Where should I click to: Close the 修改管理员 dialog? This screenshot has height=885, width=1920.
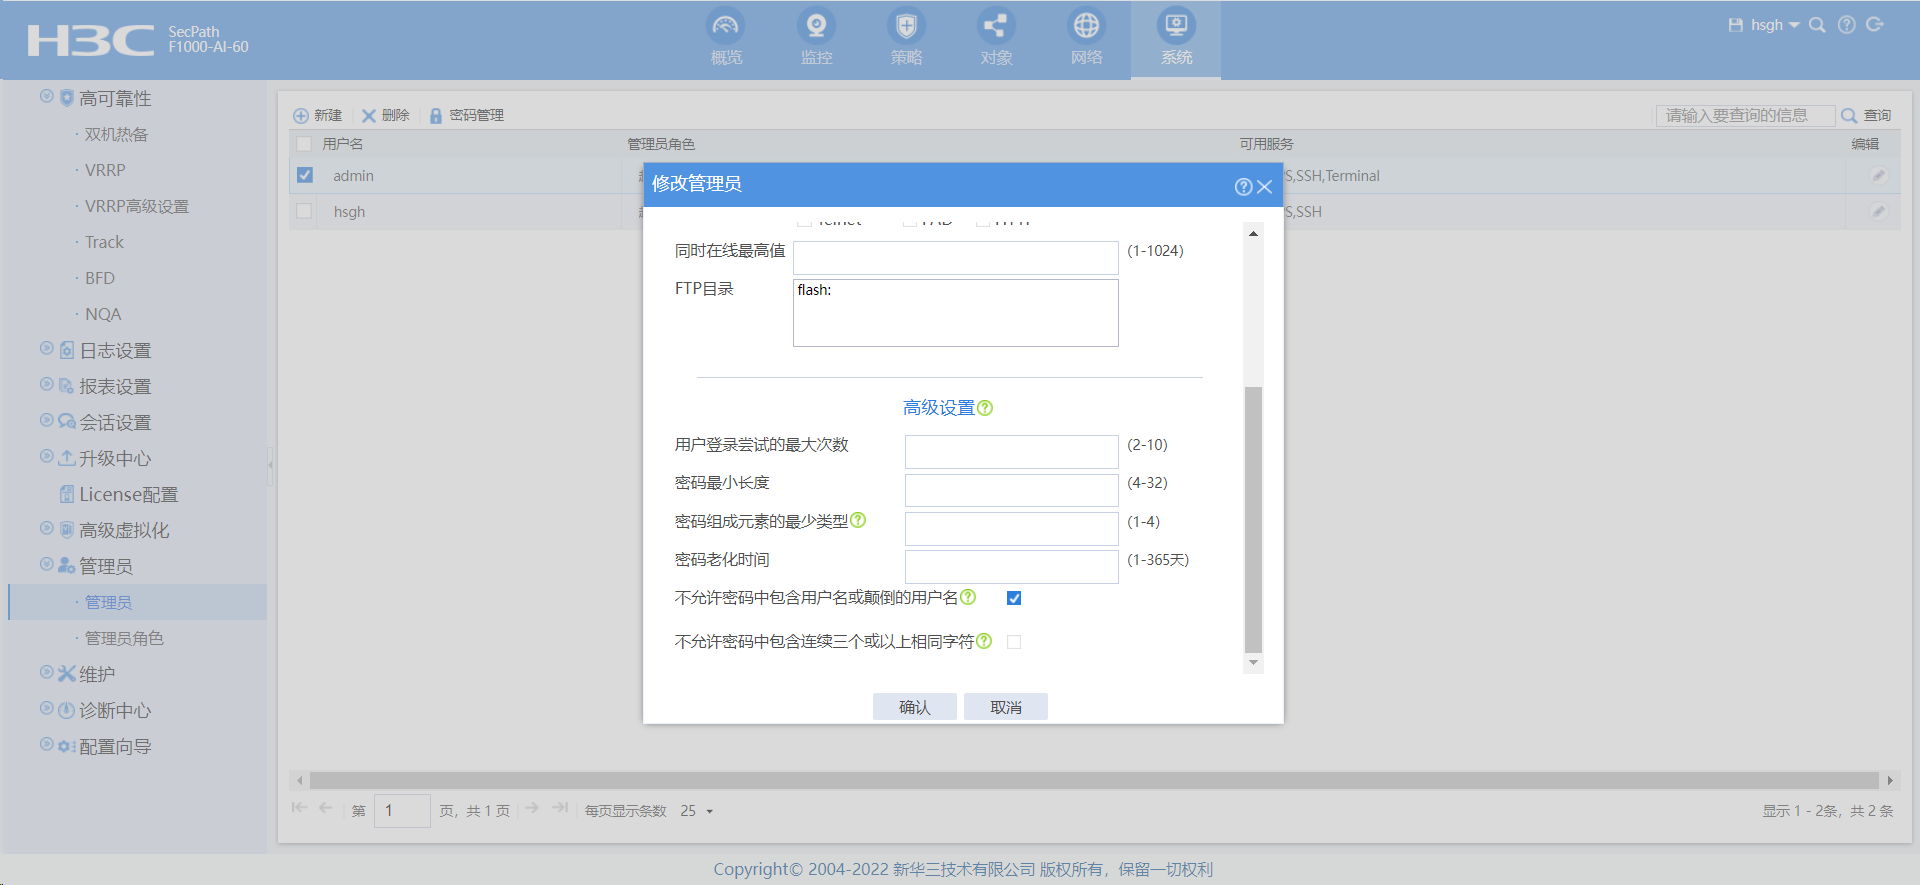tap(1265, 187)
